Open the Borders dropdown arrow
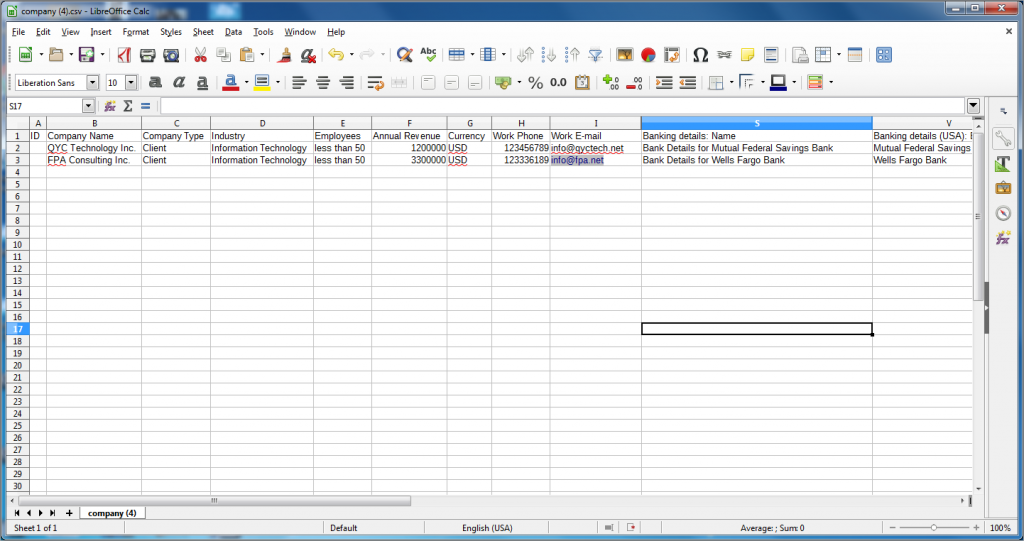The width and height of the screenshot is (1024, 541). tap(731, 82)
